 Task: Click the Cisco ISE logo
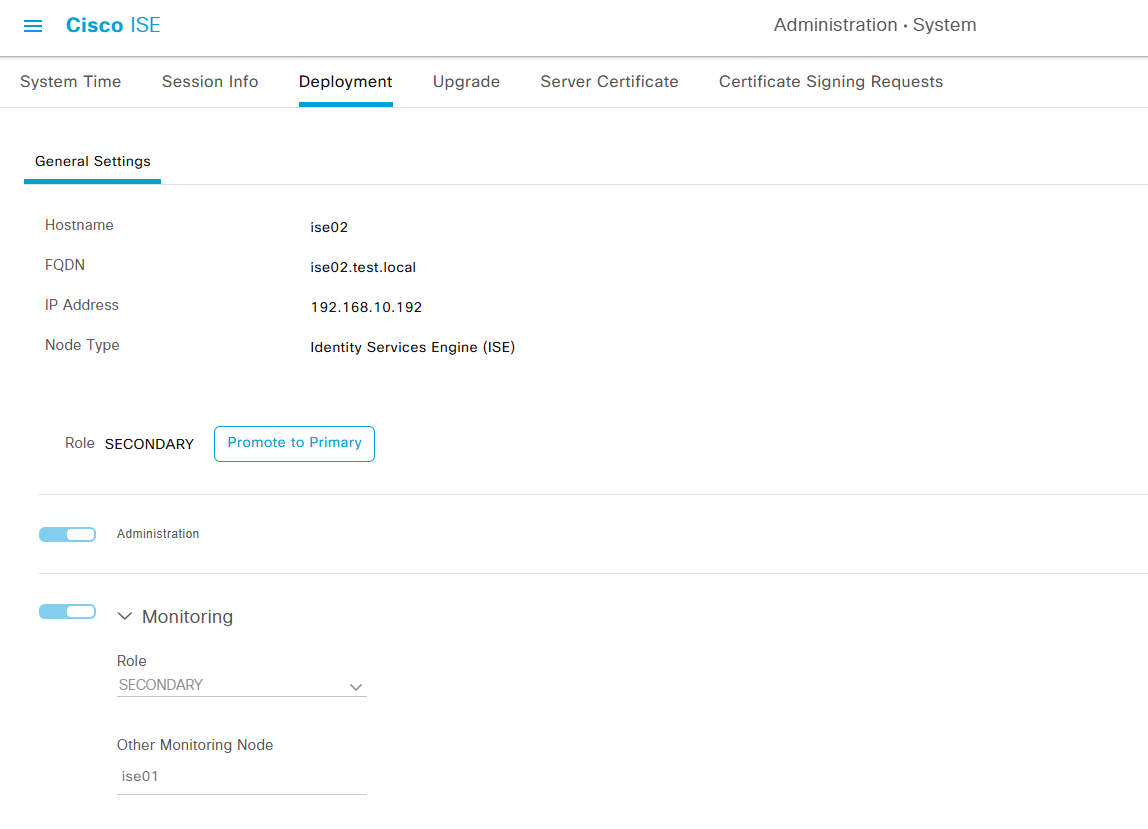pos(113,25)
